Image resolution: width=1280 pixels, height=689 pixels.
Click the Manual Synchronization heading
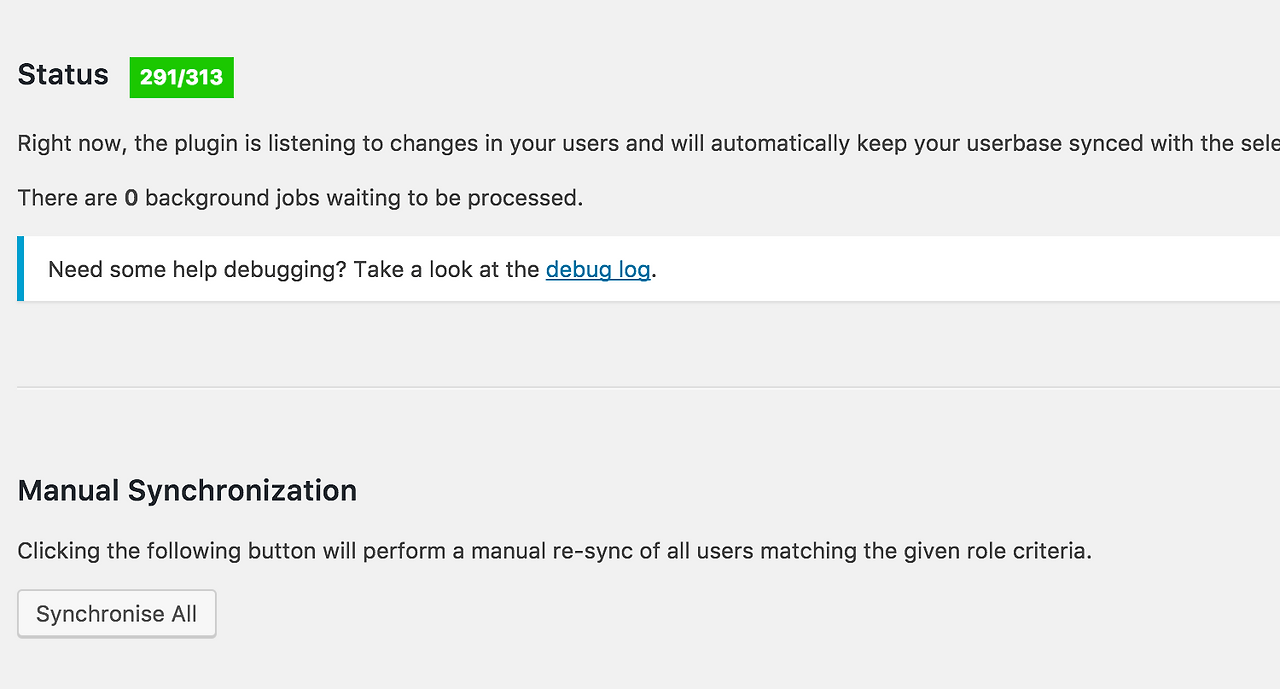point(187,491)
